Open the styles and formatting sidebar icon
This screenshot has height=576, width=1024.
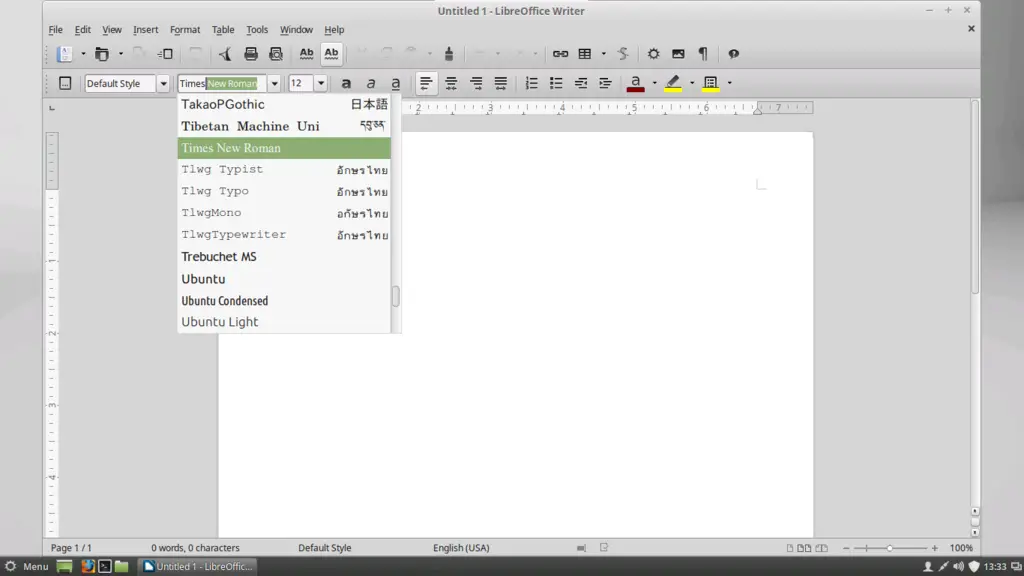(x=65, y=83)
